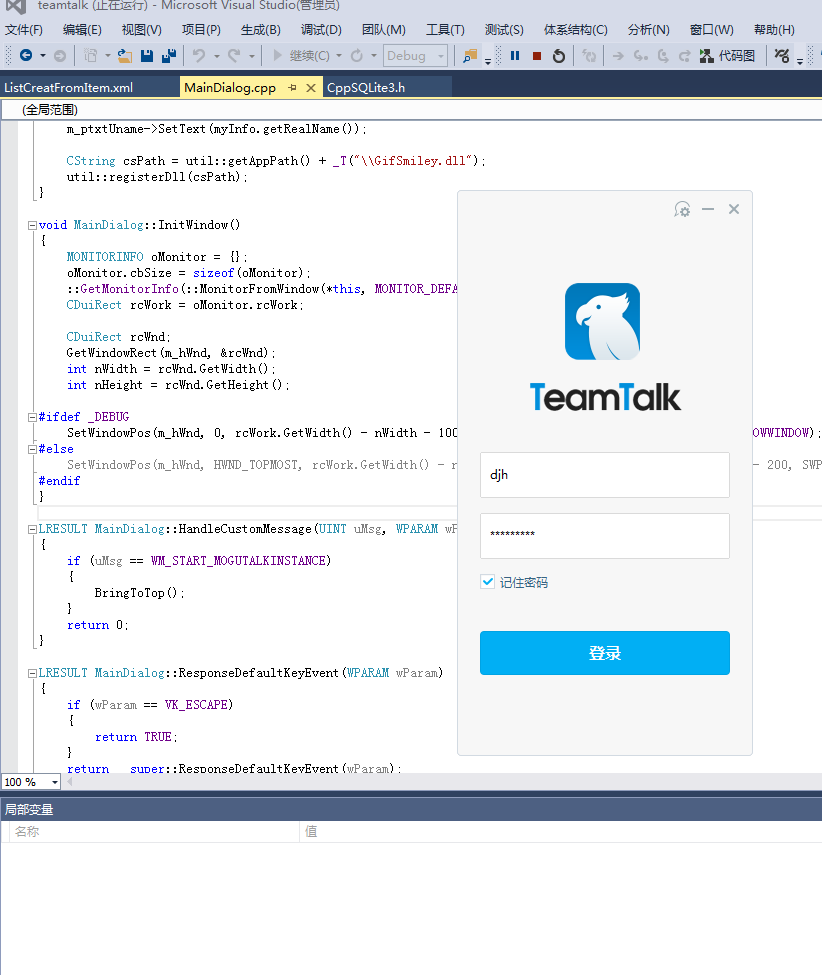Click the 局部变量 panel title
The width and height of the screenshot is (822, 975).
point(29,810)
